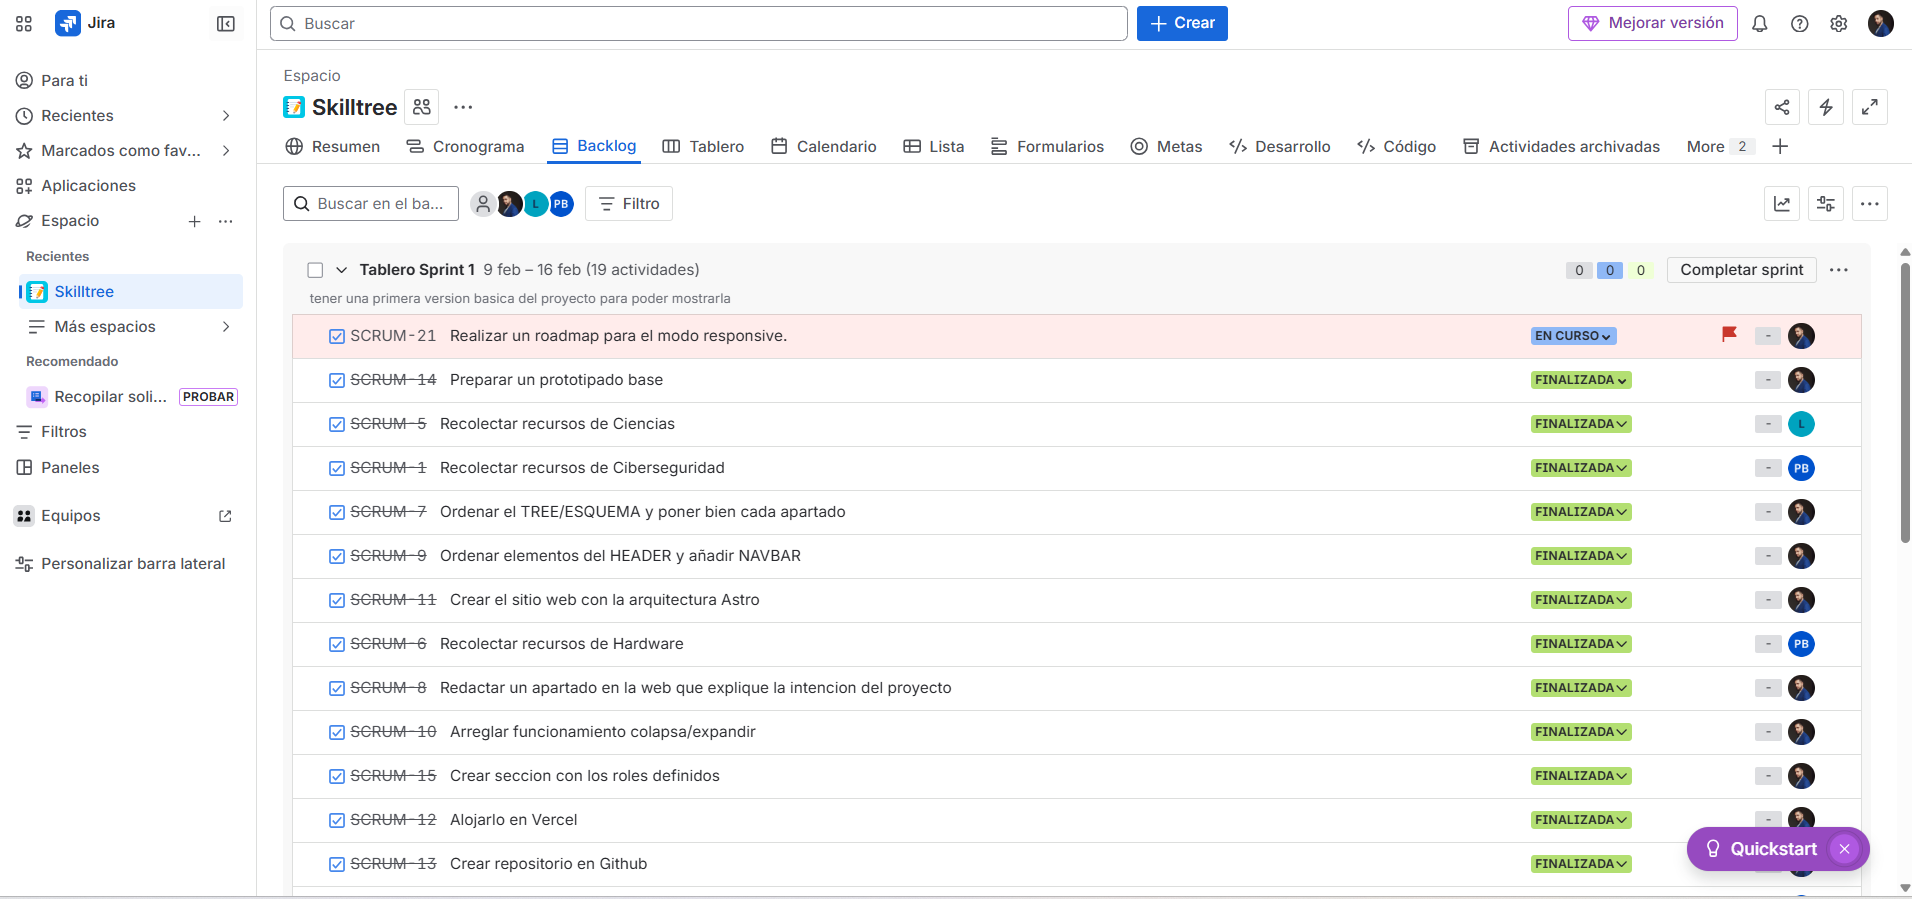Focus the top Buscar search field
The height and width of the screenshot is (899, 1912).
[699, 23]
